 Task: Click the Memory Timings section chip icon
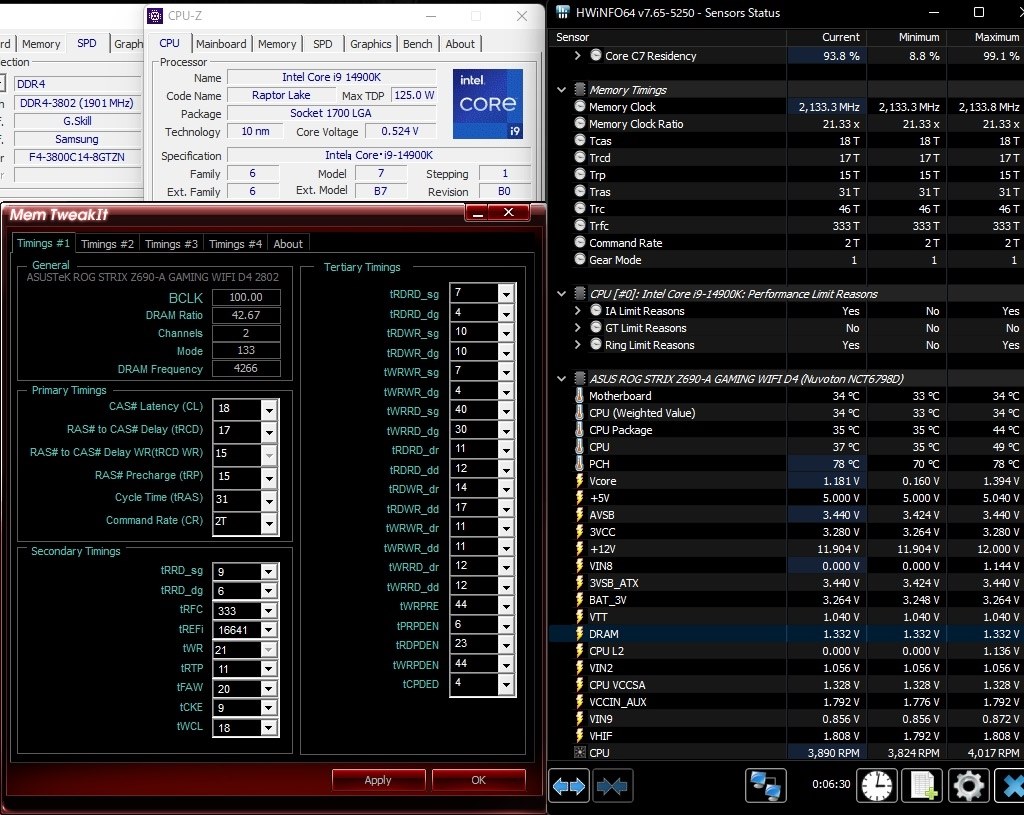[580, 89]
